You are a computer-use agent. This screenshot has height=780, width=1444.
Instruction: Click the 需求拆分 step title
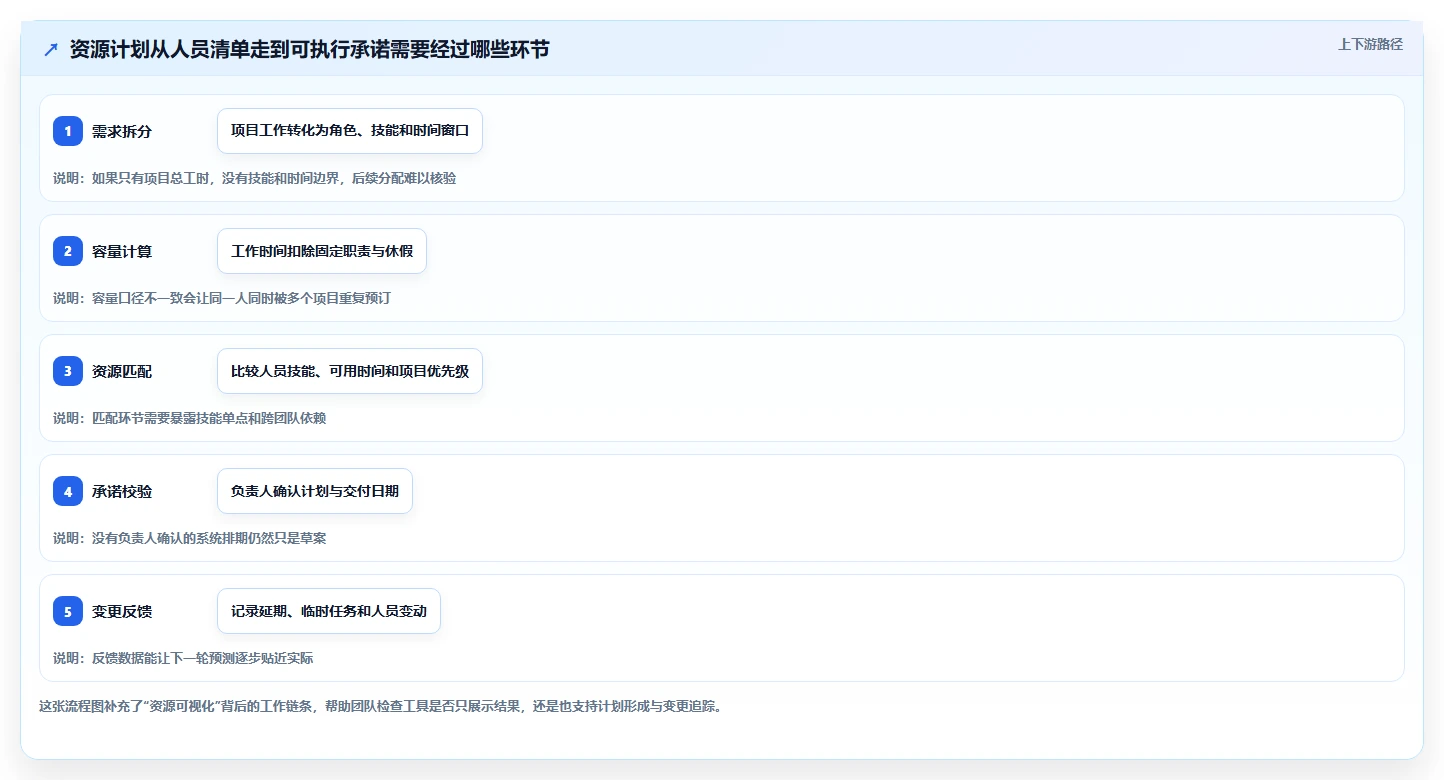tap(122, 132)
